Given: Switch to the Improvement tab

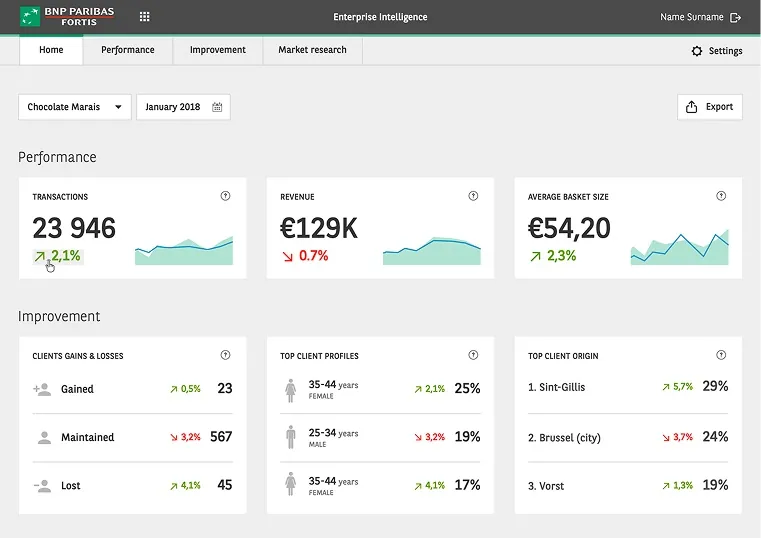Looking at the screenshot, I should 217,50.
